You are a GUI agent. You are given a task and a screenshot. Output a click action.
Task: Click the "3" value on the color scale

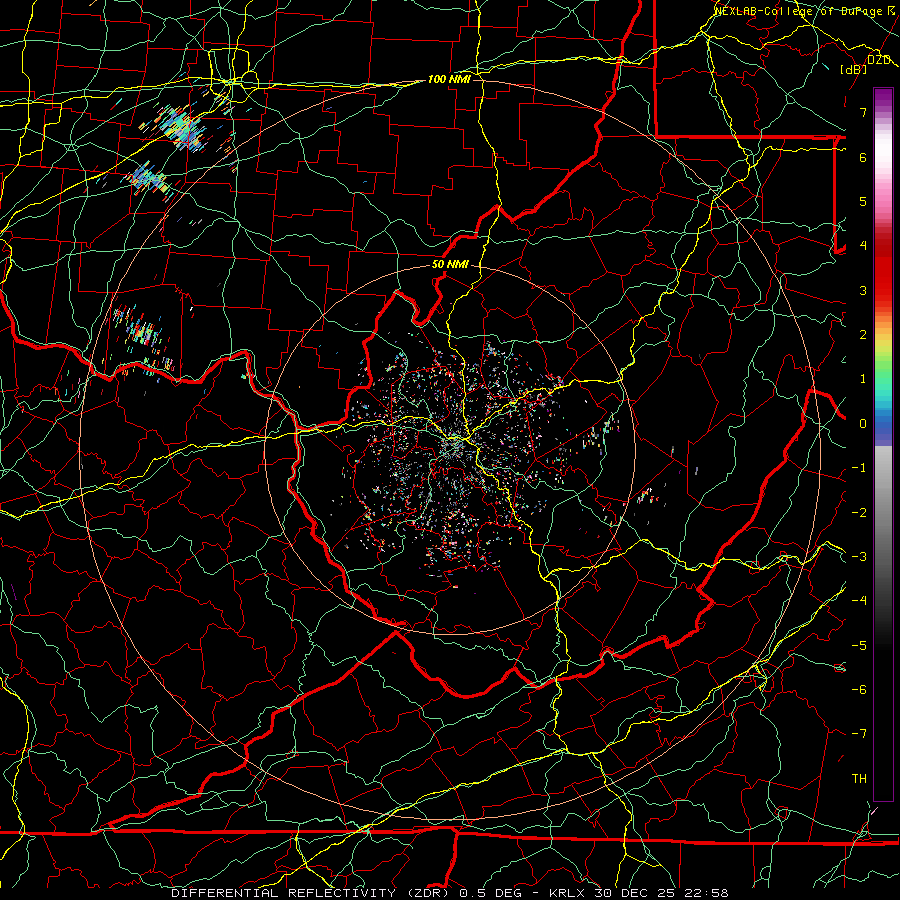[863, 290]
